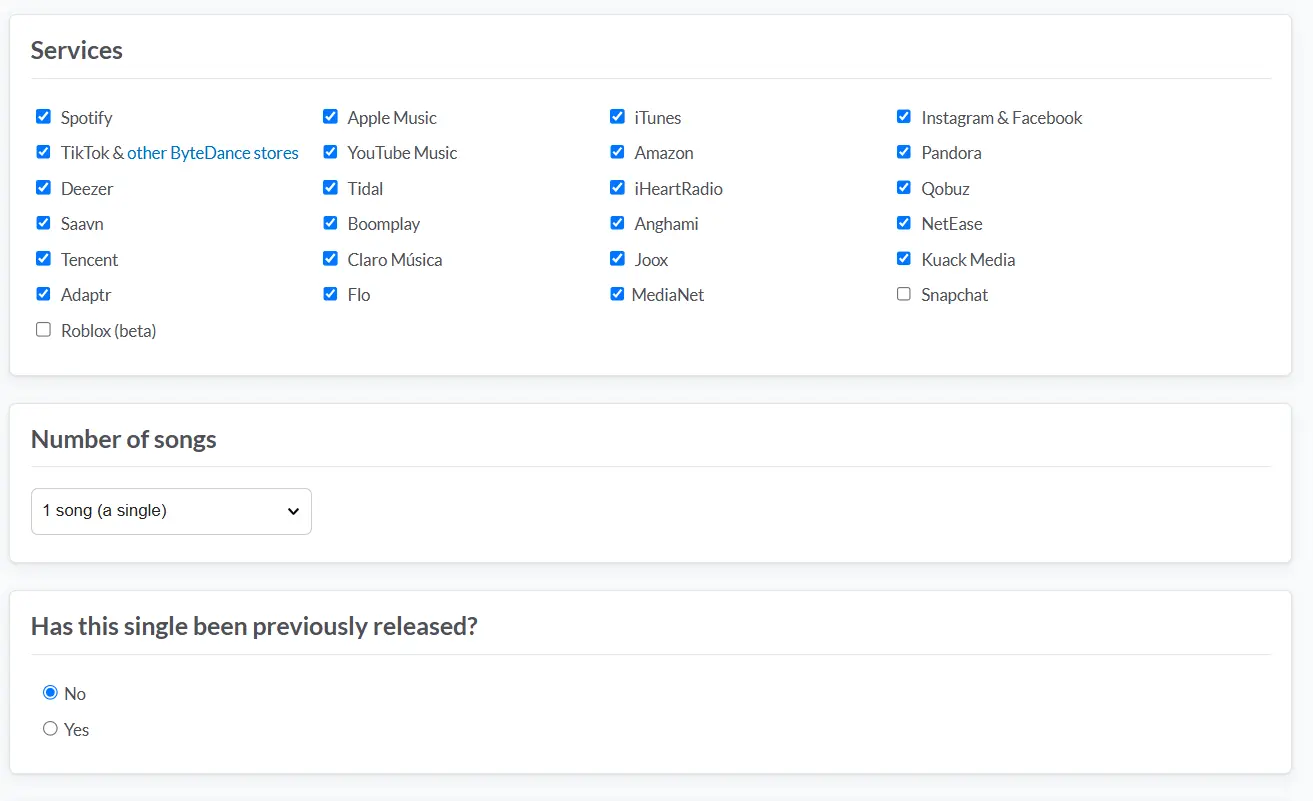Uncheck the Tencent checkbox
1313x801 pixels.
pos(43,259)
